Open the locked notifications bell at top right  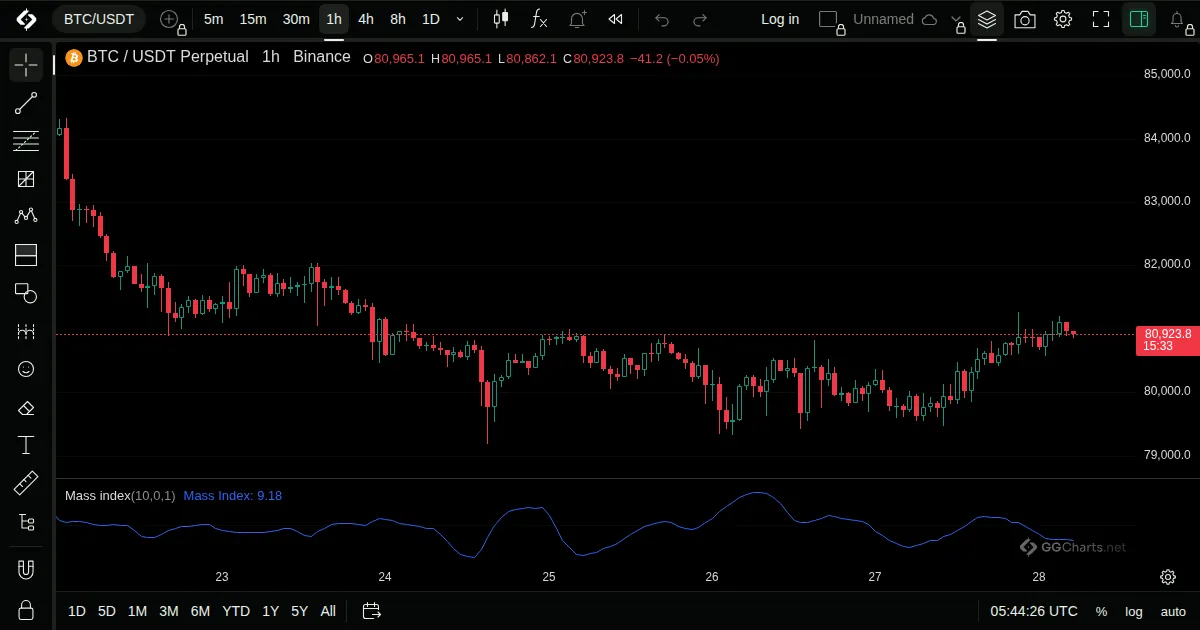click(1179, 19)
